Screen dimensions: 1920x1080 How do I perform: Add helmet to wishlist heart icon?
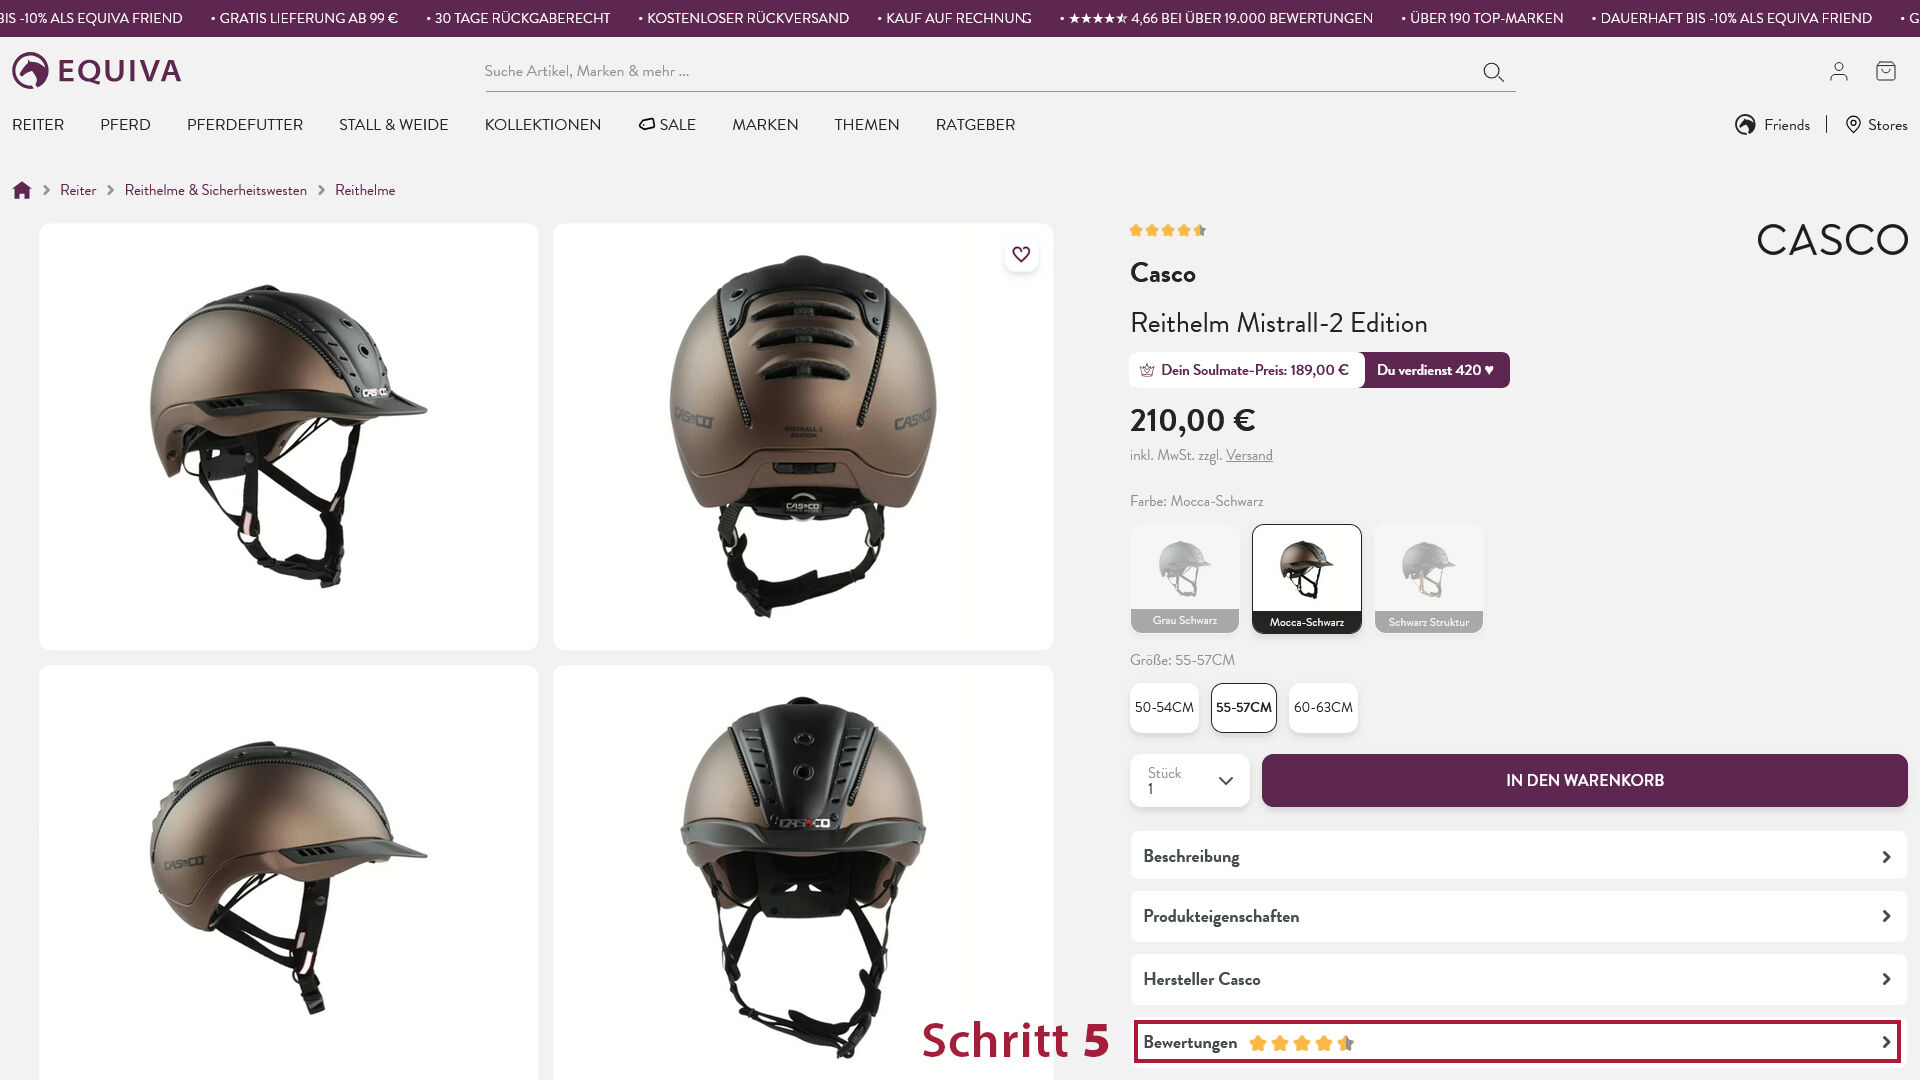pos(1021,254)
